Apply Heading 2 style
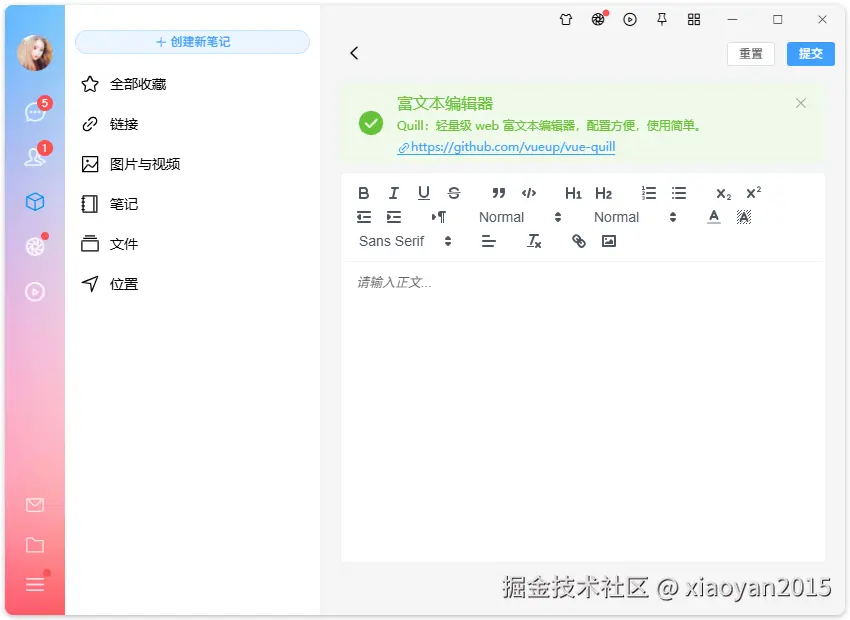The width and height of the screenshot is (850, 620). (x=603, y=193)
